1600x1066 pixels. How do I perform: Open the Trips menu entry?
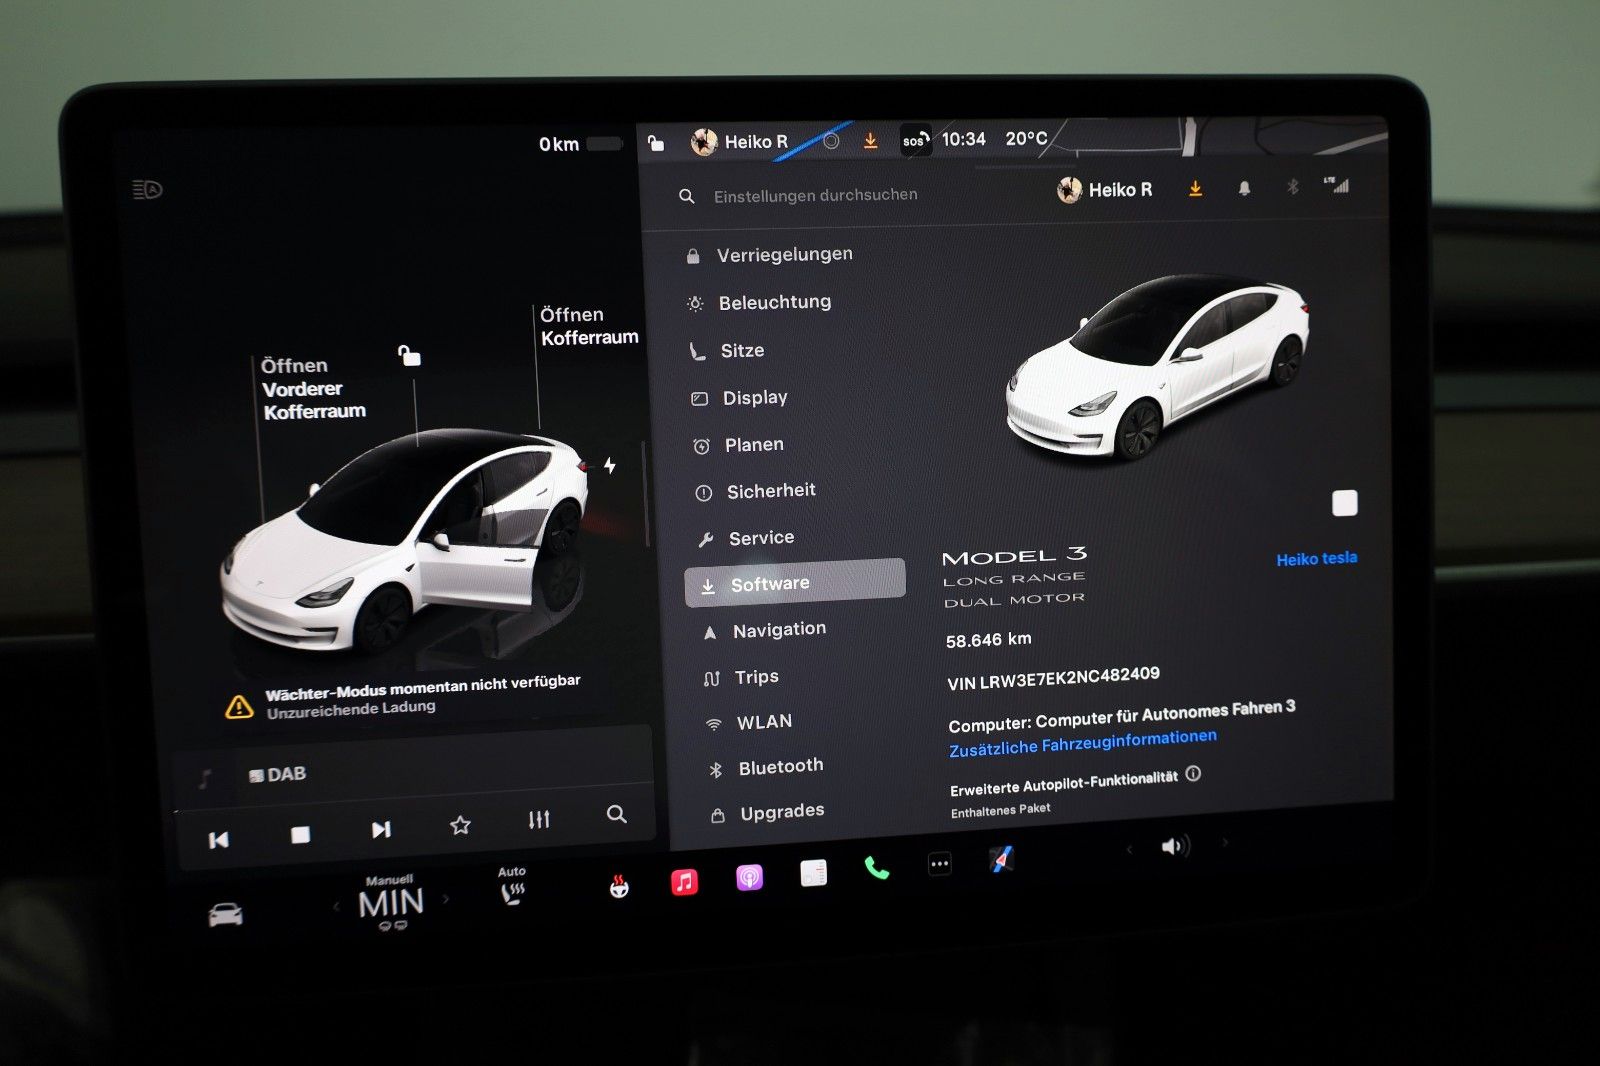[742, 677]
